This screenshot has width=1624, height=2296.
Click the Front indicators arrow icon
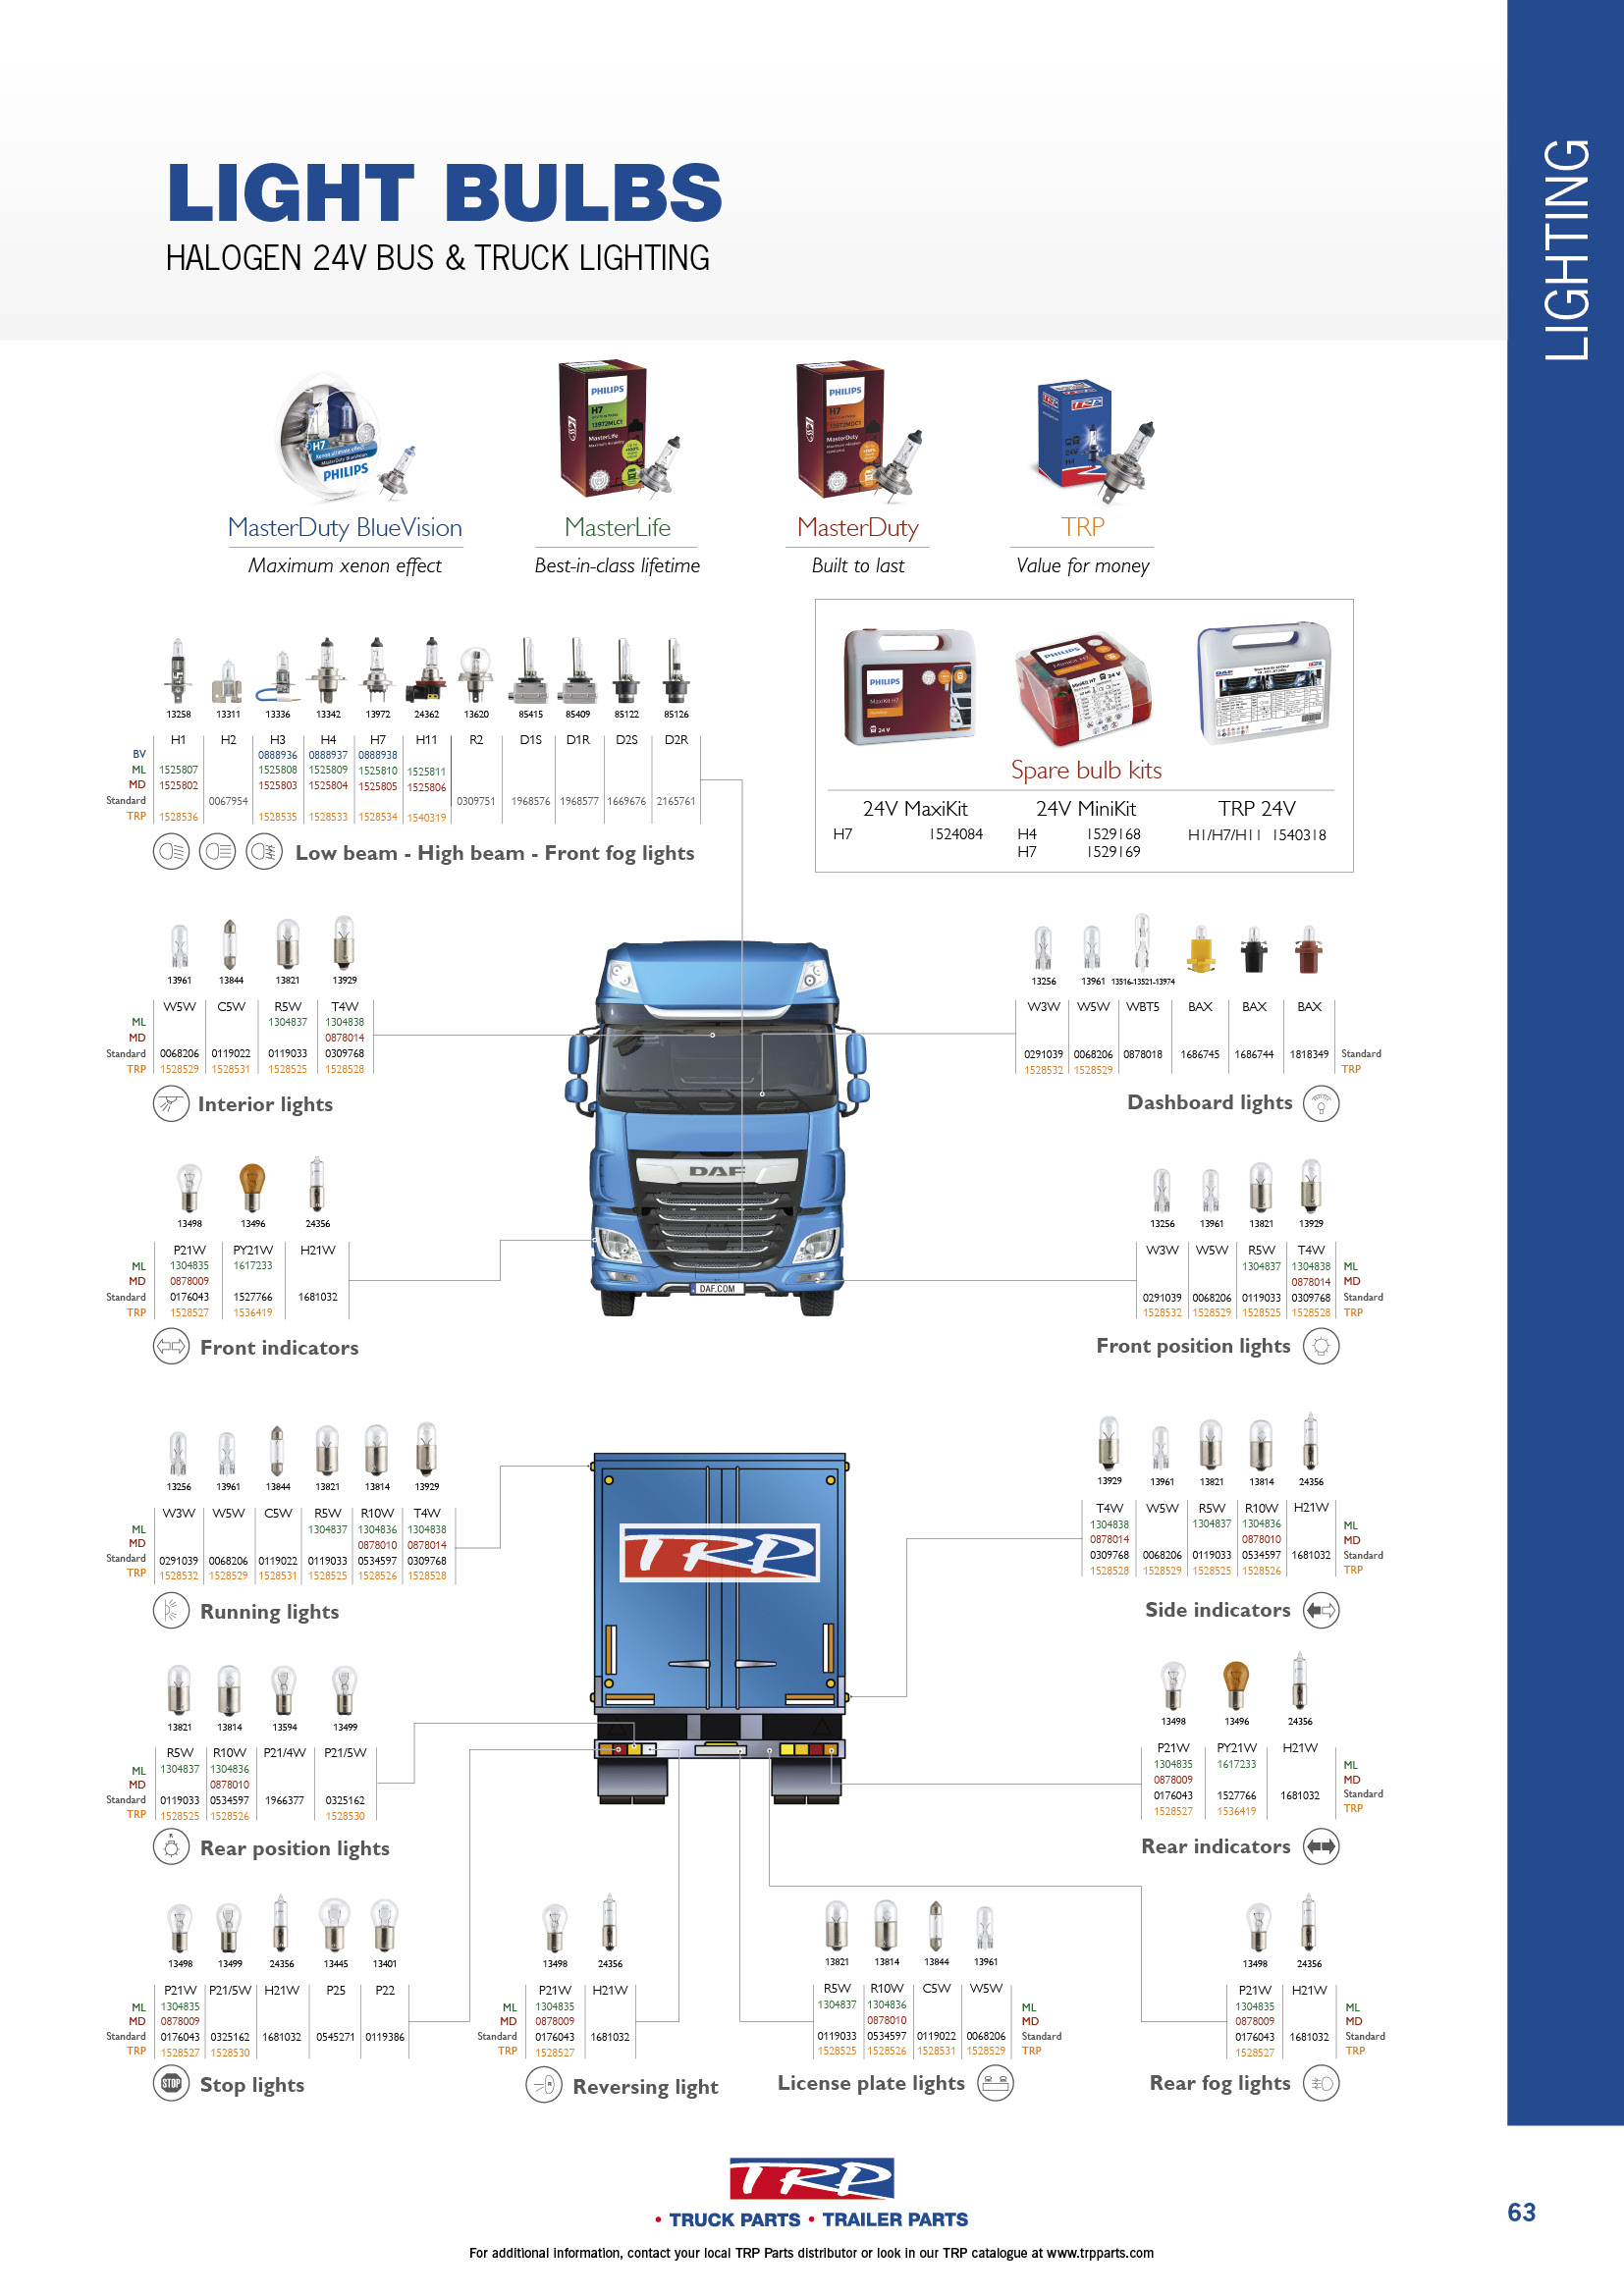(171, 1346)
